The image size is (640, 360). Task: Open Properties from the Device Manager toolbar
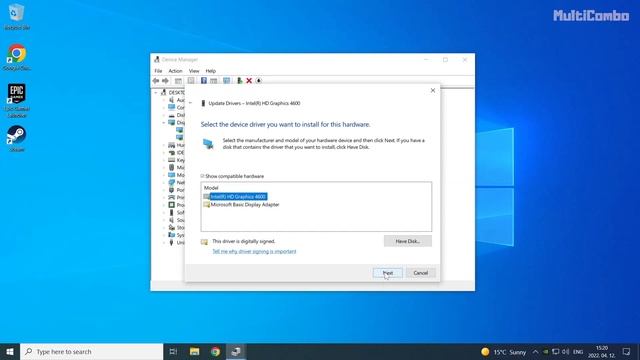coord(191,81)
